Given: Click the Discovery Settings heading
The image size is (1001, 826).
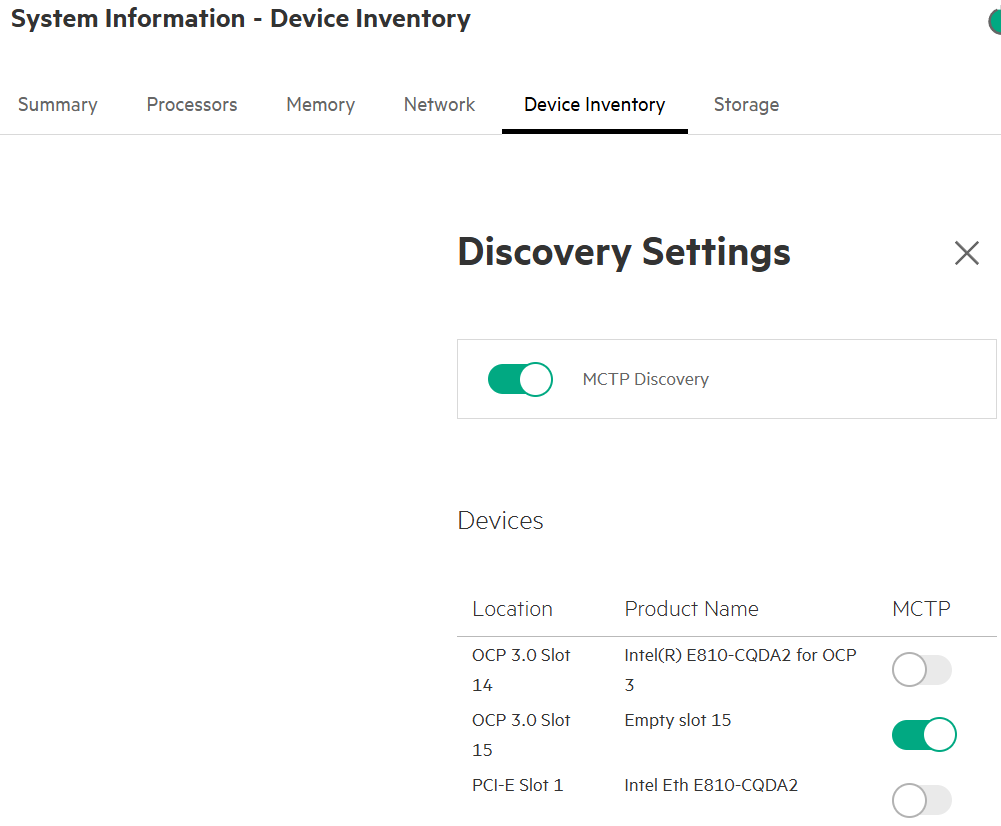Looking at the screenshot, I should 622,252.
